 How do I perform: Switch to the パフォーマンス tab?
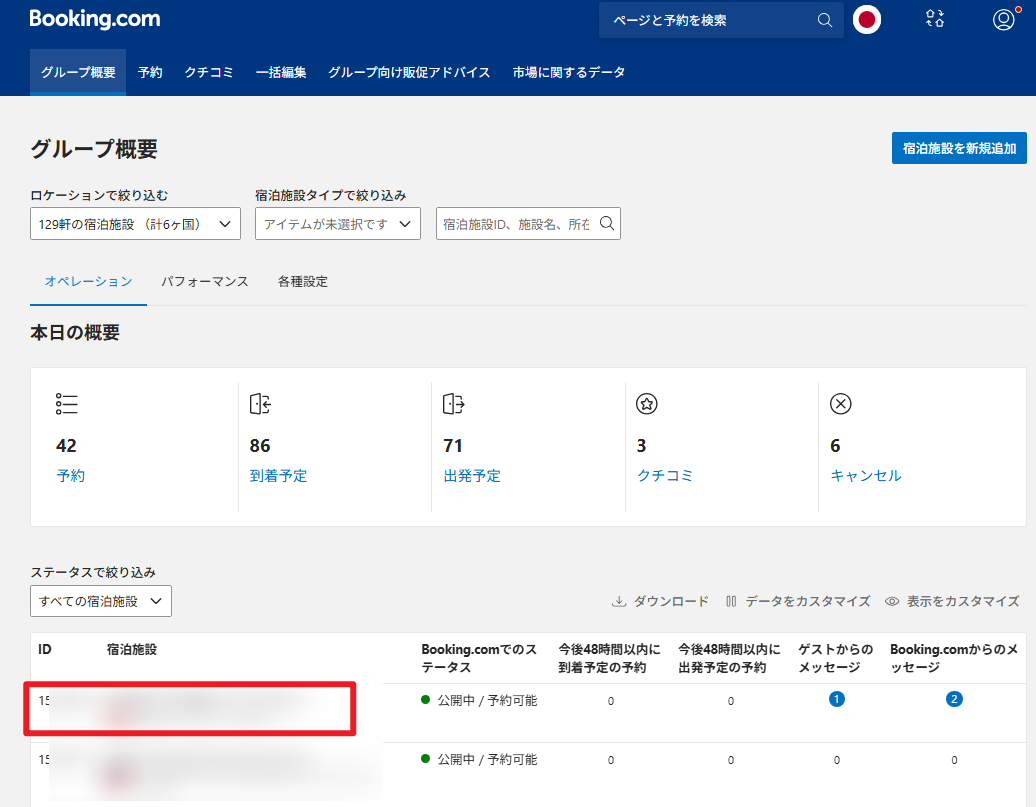[205, 282]
